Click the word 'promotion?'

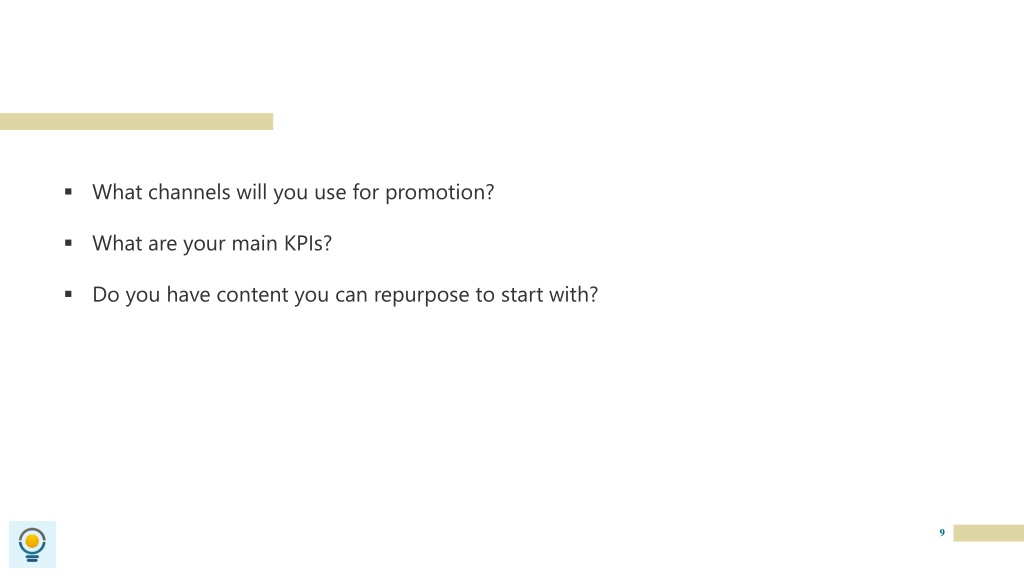point(440,193)
